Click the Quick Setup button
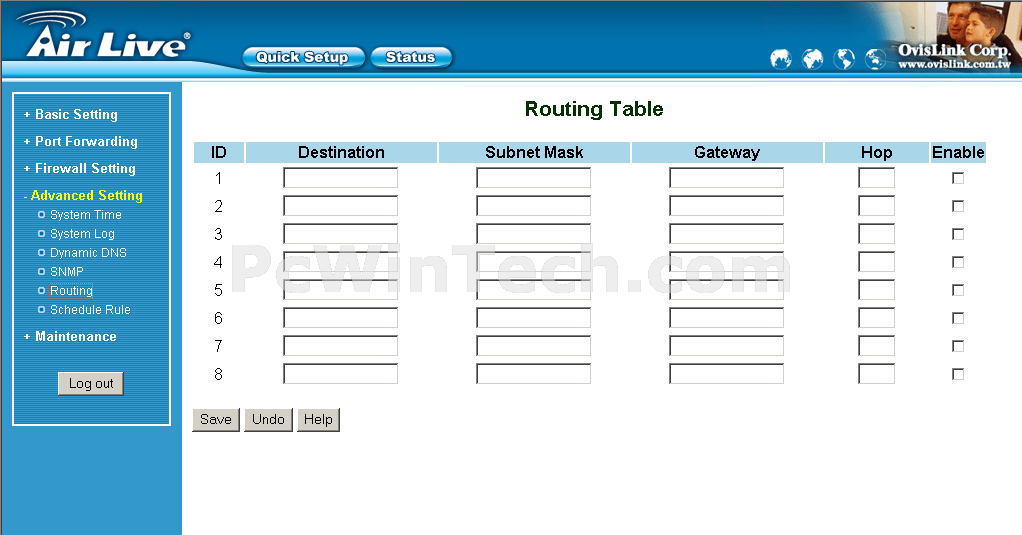 click(x=302, y=57)
